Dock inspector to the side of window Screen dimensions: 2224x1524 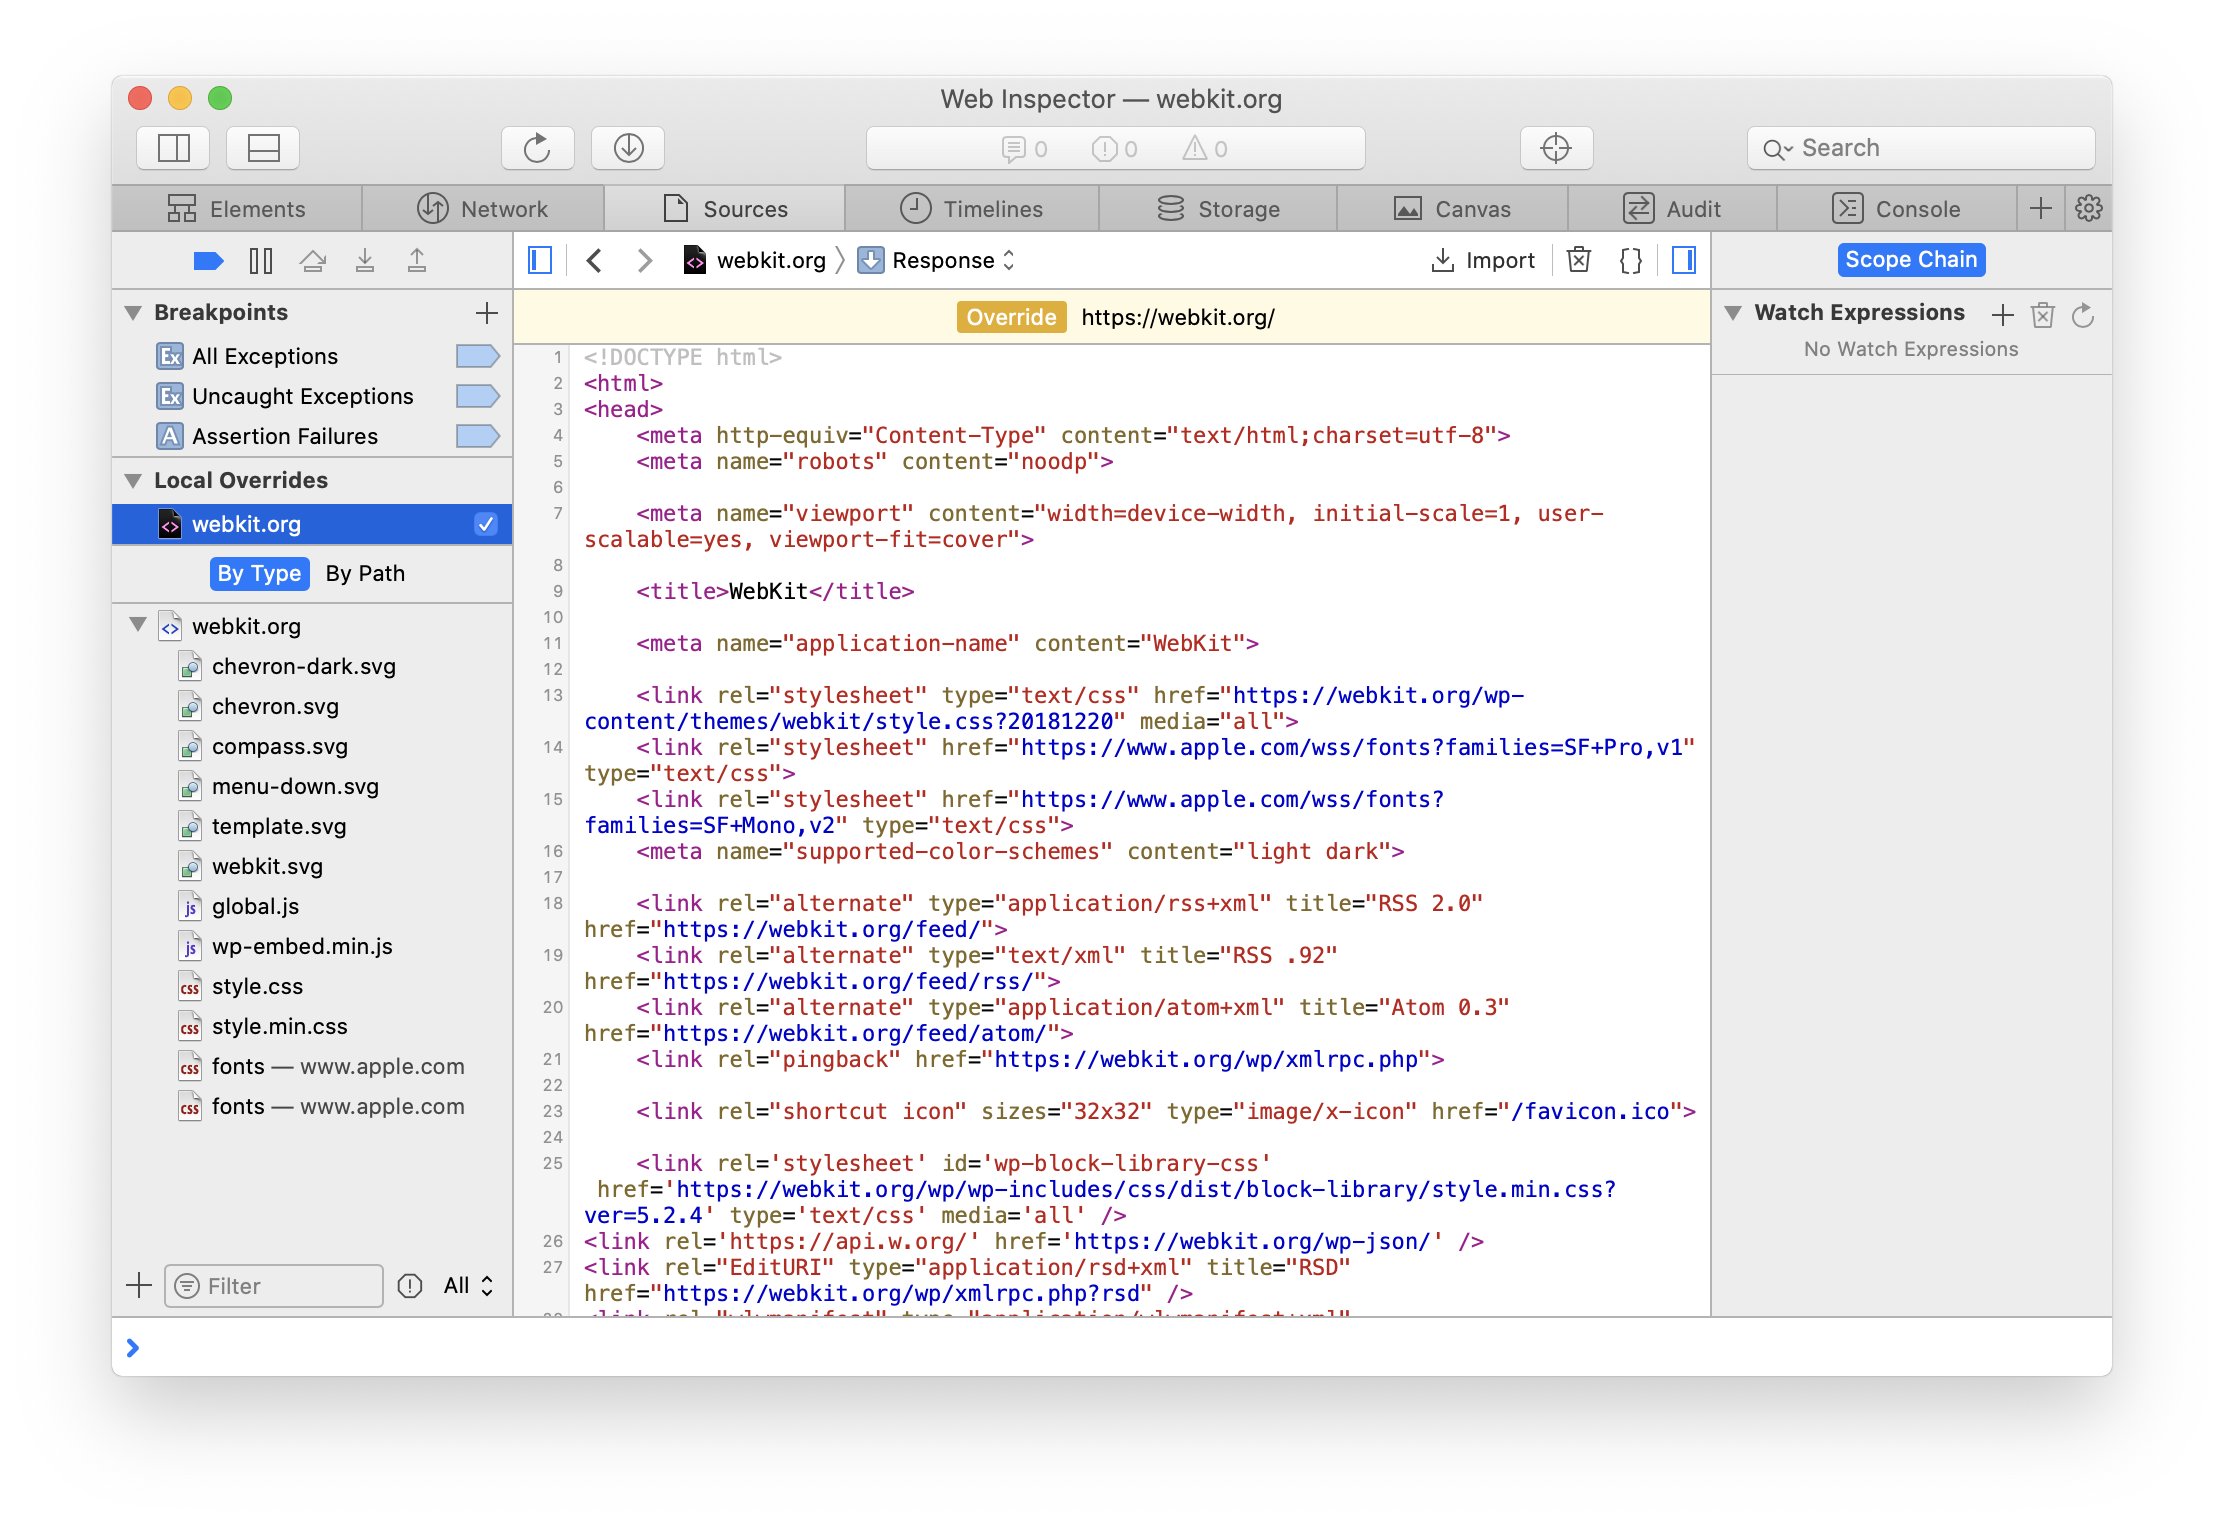click(173, 148)
